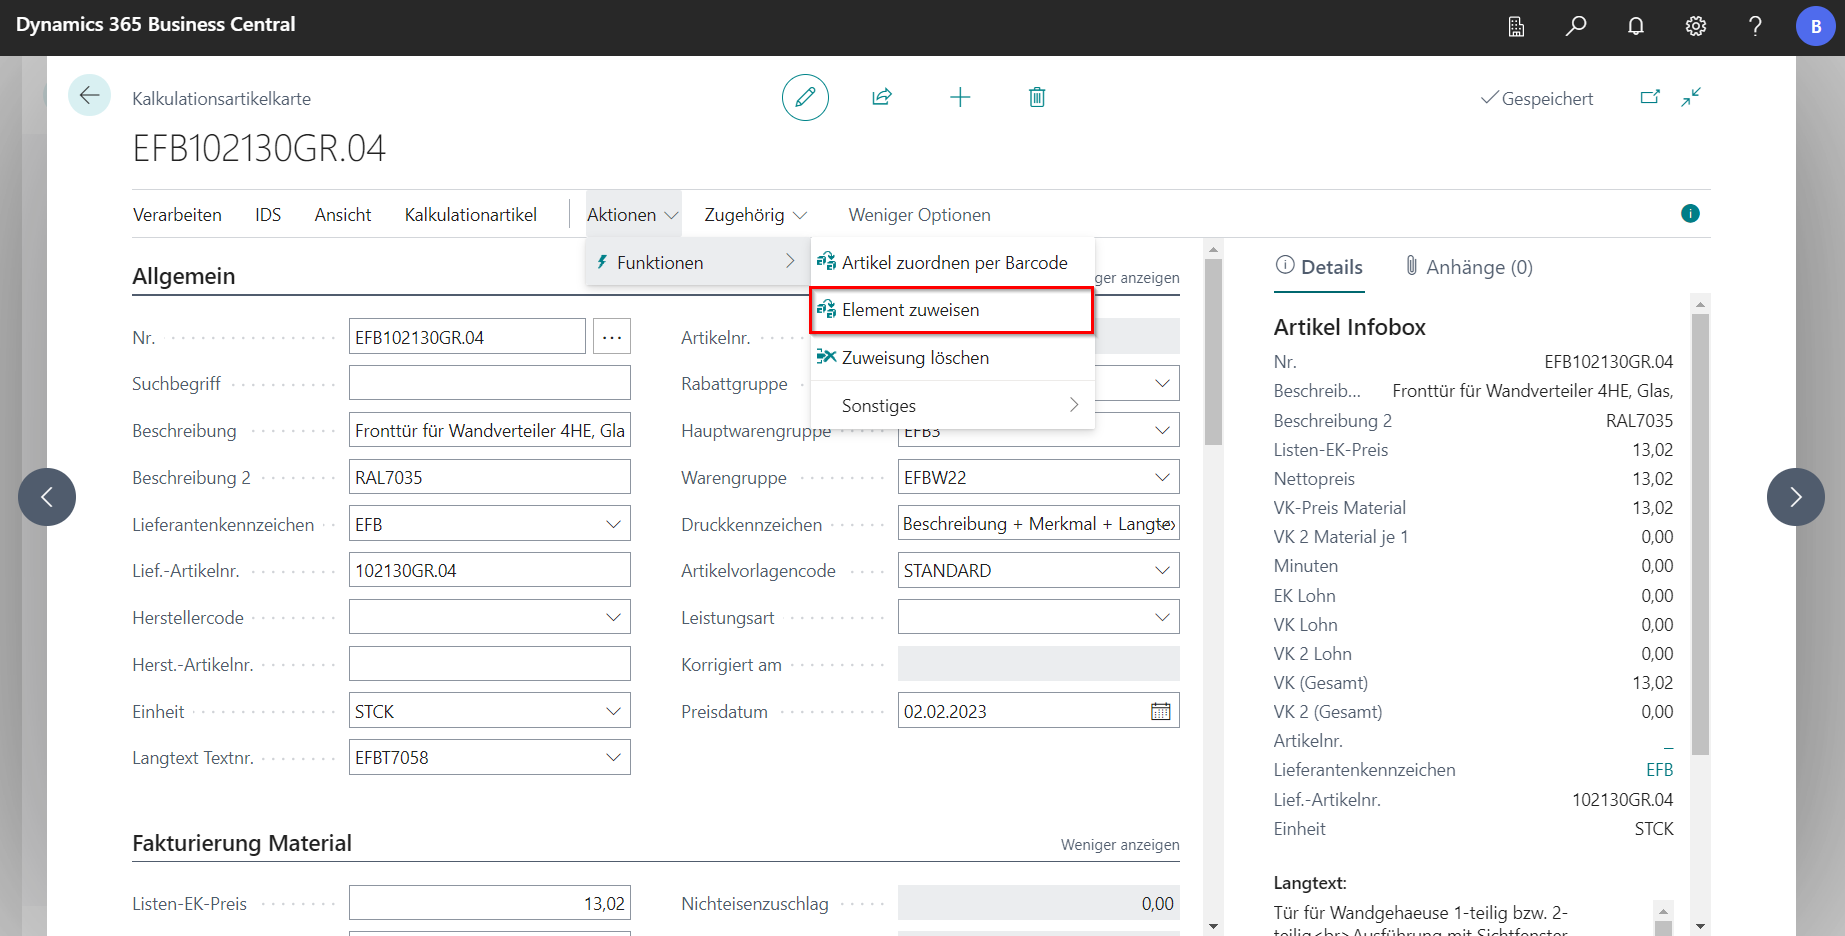Click the pencil edit icon
Image resolution: width=1845 pixels, height=936 pixels.
(x=805, y=97)
